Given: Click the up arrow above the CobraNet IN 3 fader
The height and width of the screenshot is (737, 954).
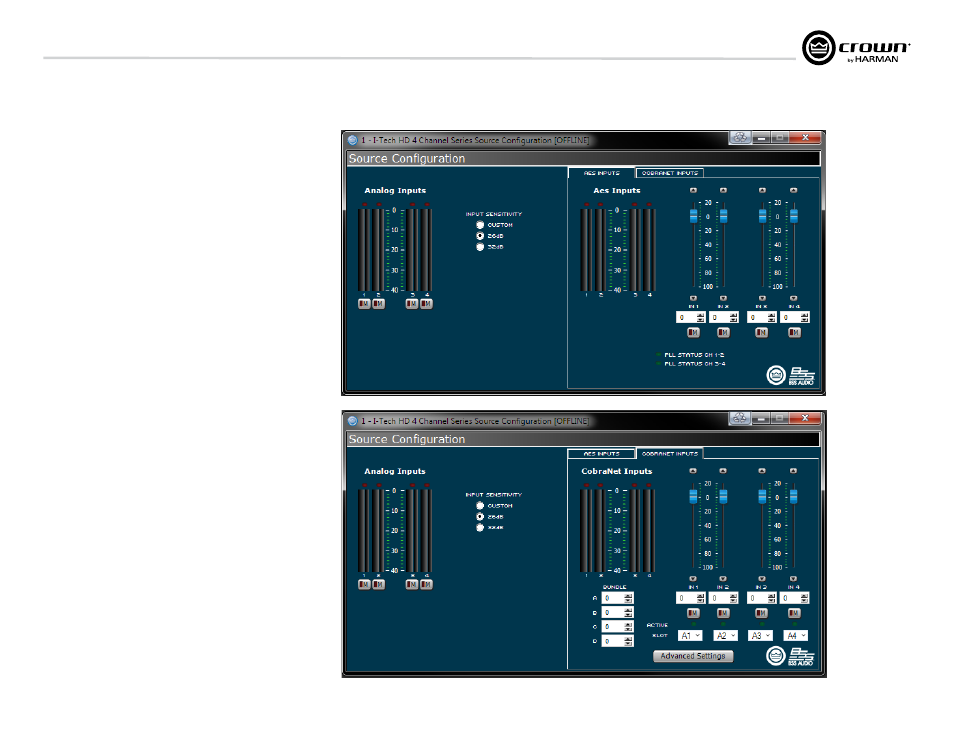Looking at the screenshot, I should 762,471.
